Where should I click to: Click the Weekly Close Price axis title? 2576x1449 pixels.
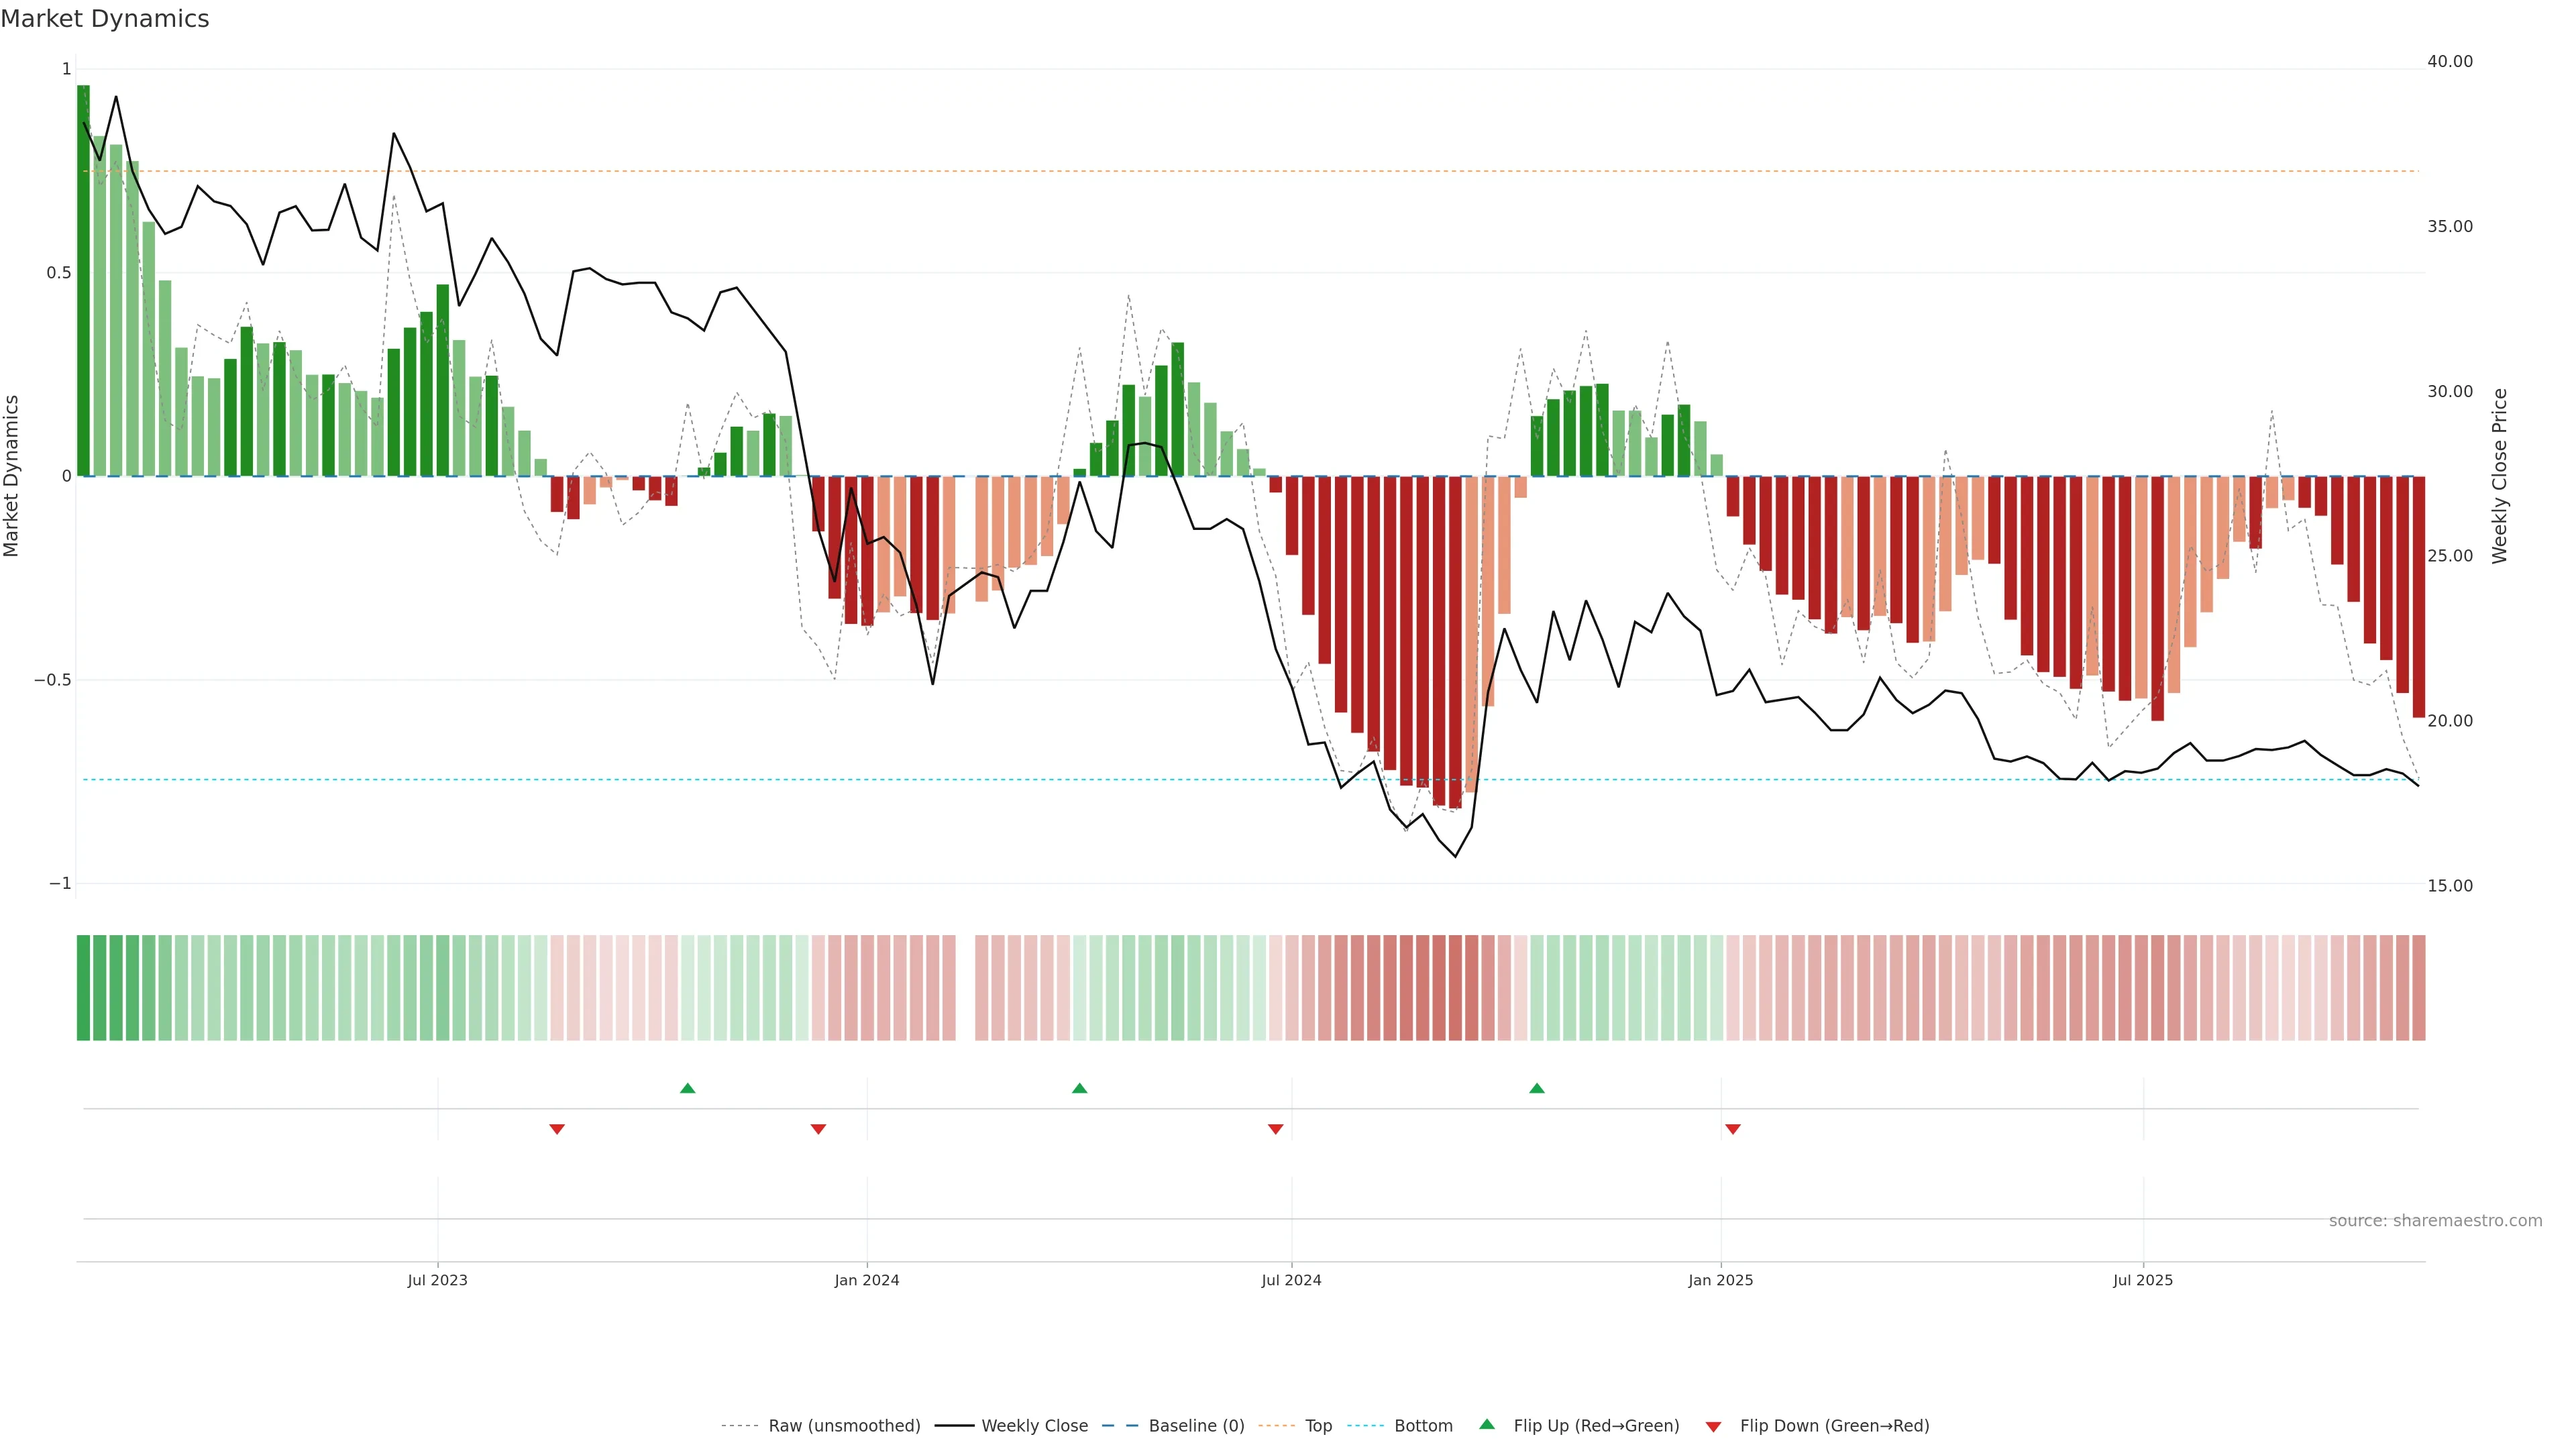[x=2500, y=476]
